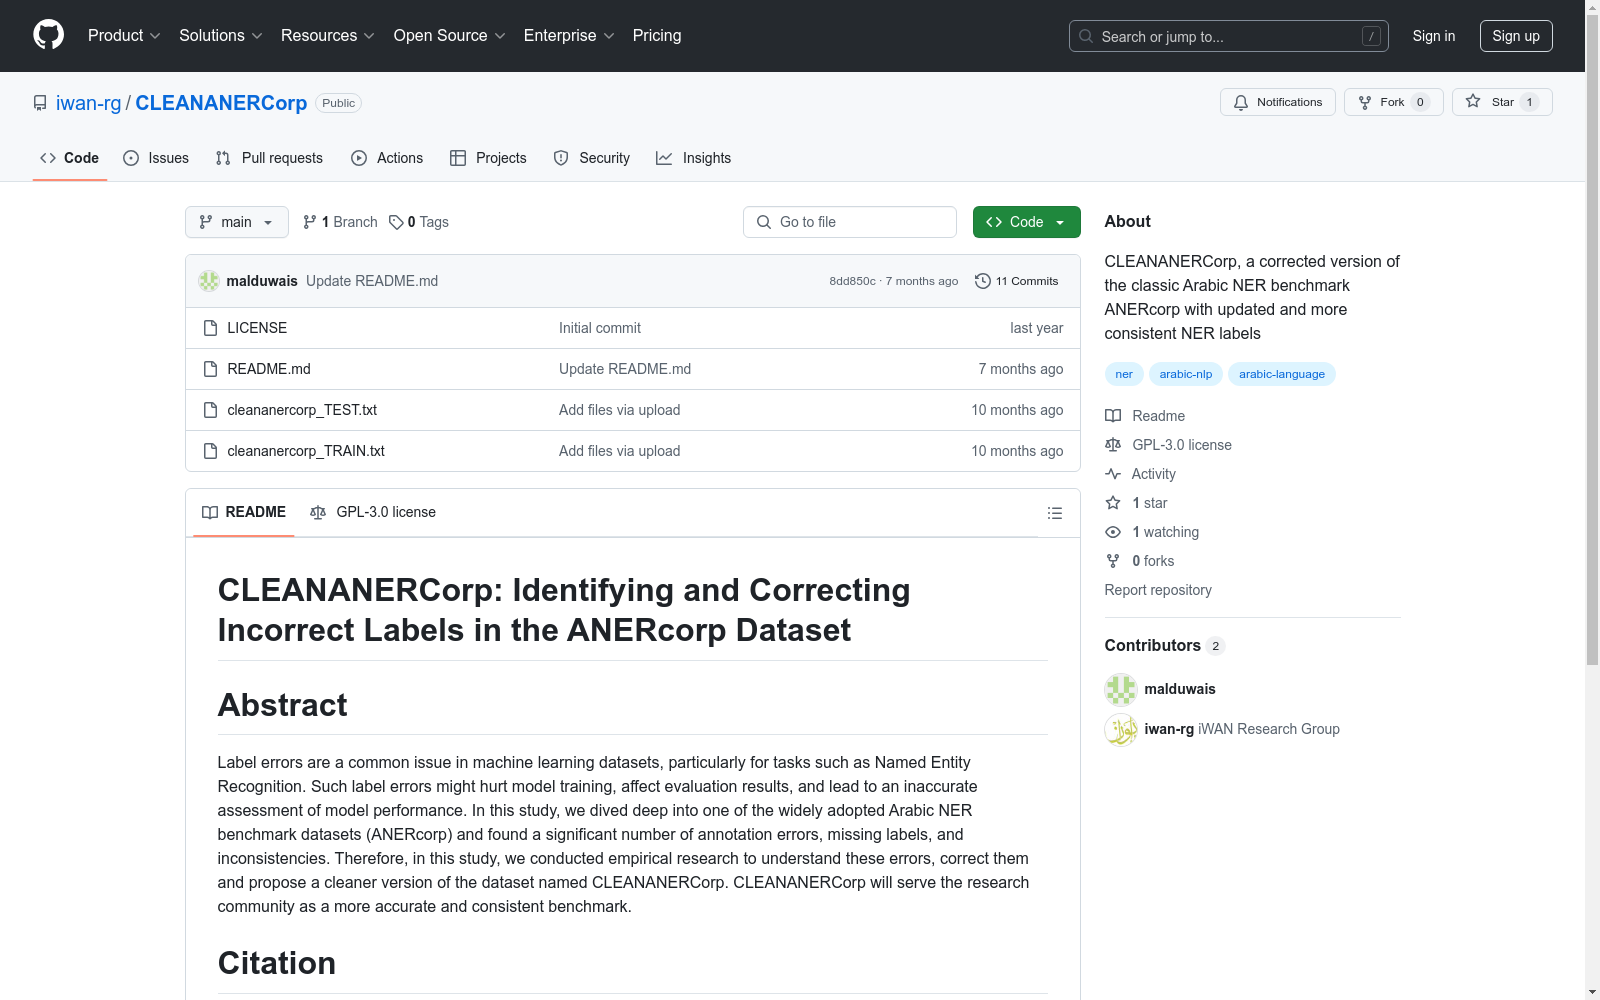Open the green Code dropdown

point(1026,222)
